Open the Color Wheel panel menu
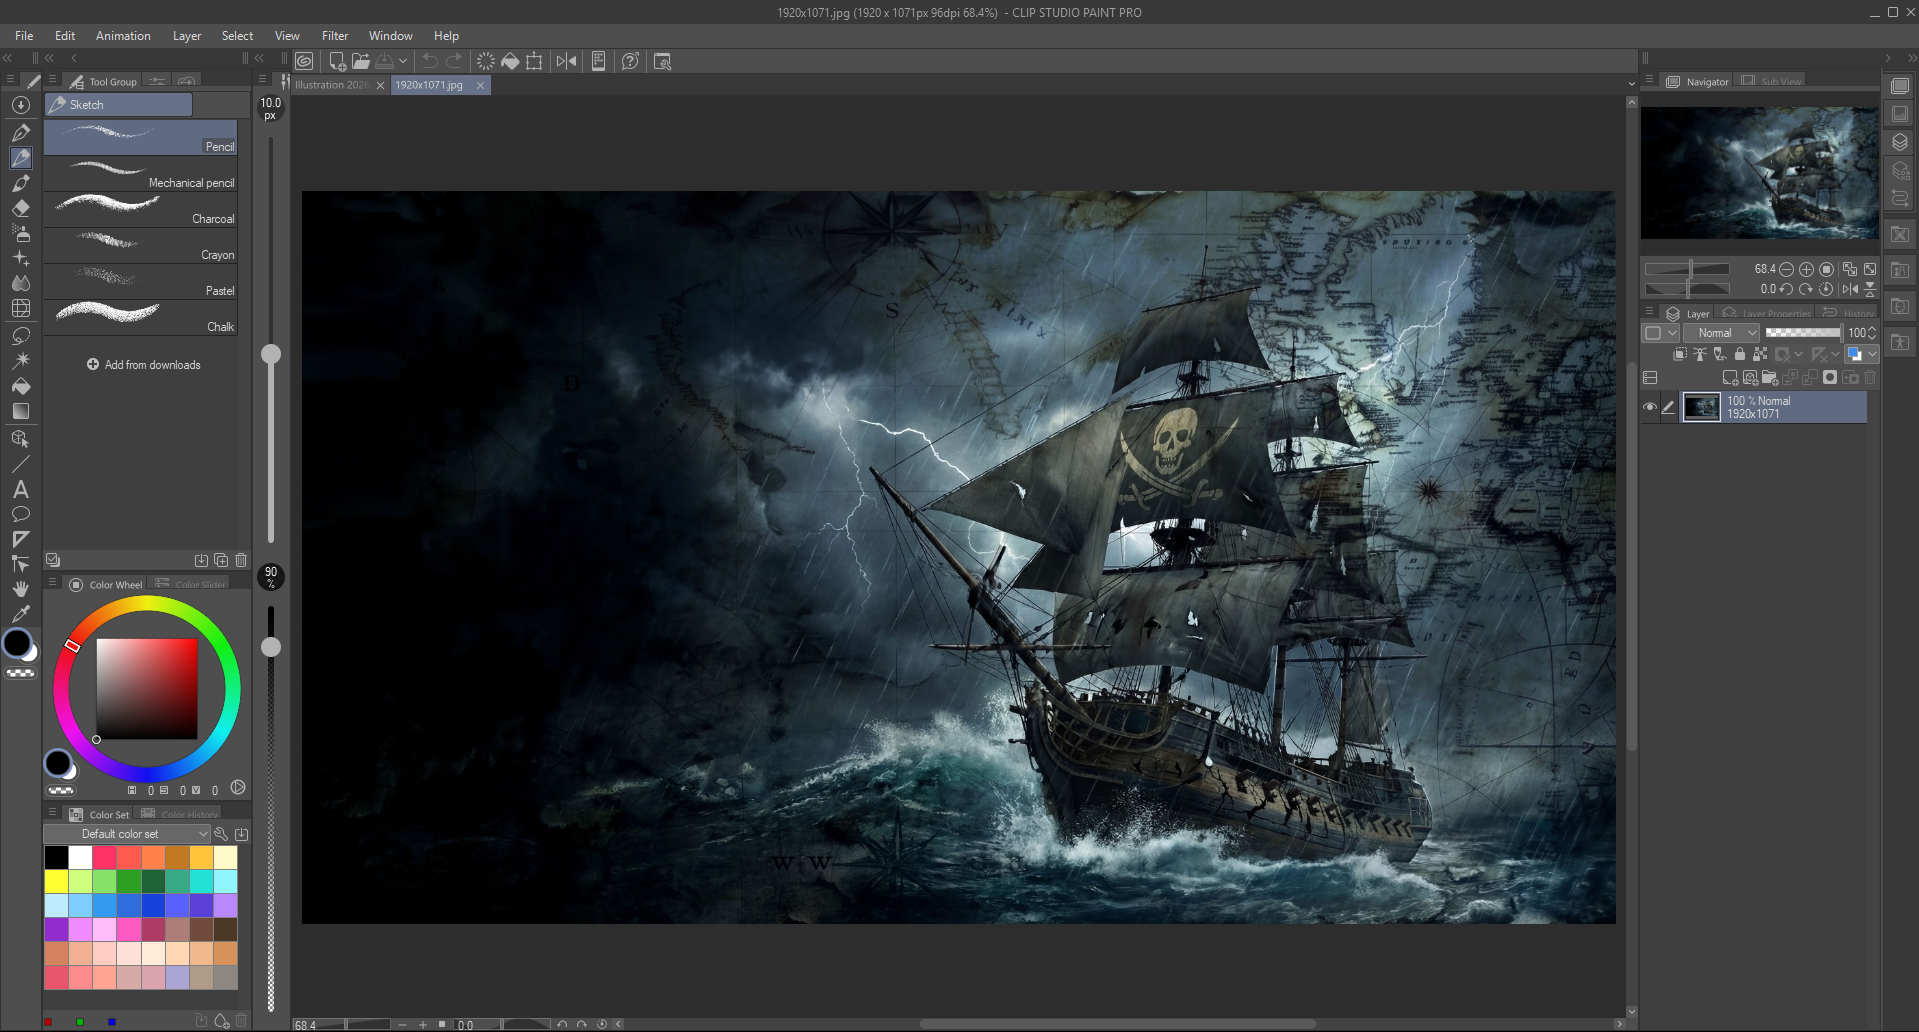The width and height of the screenshot is (1919, 1032). [52, 583]
